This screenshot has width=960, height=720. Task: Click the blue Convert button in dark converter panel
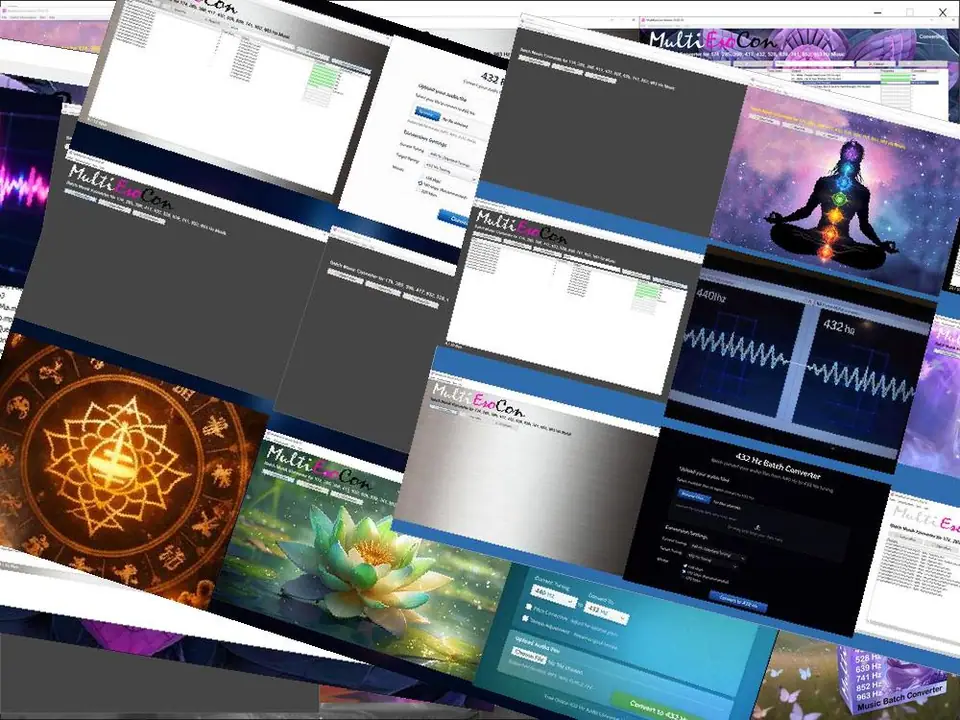tap(738, 602)
